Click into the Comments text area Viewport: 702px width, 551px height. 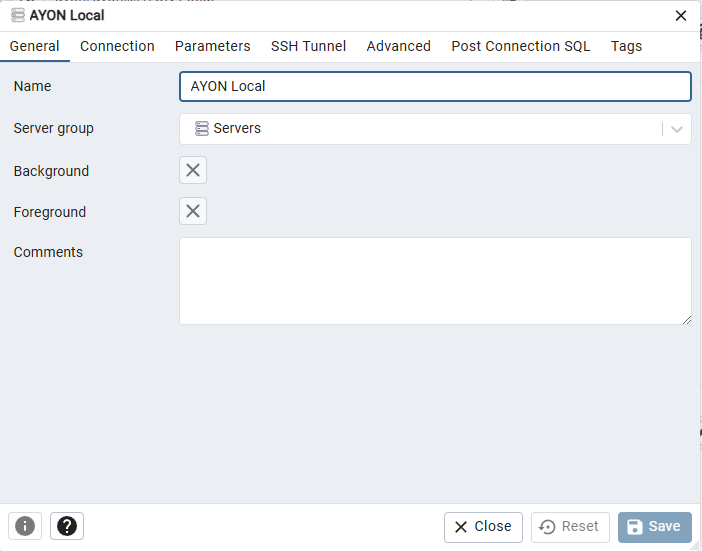coord(435,280)
